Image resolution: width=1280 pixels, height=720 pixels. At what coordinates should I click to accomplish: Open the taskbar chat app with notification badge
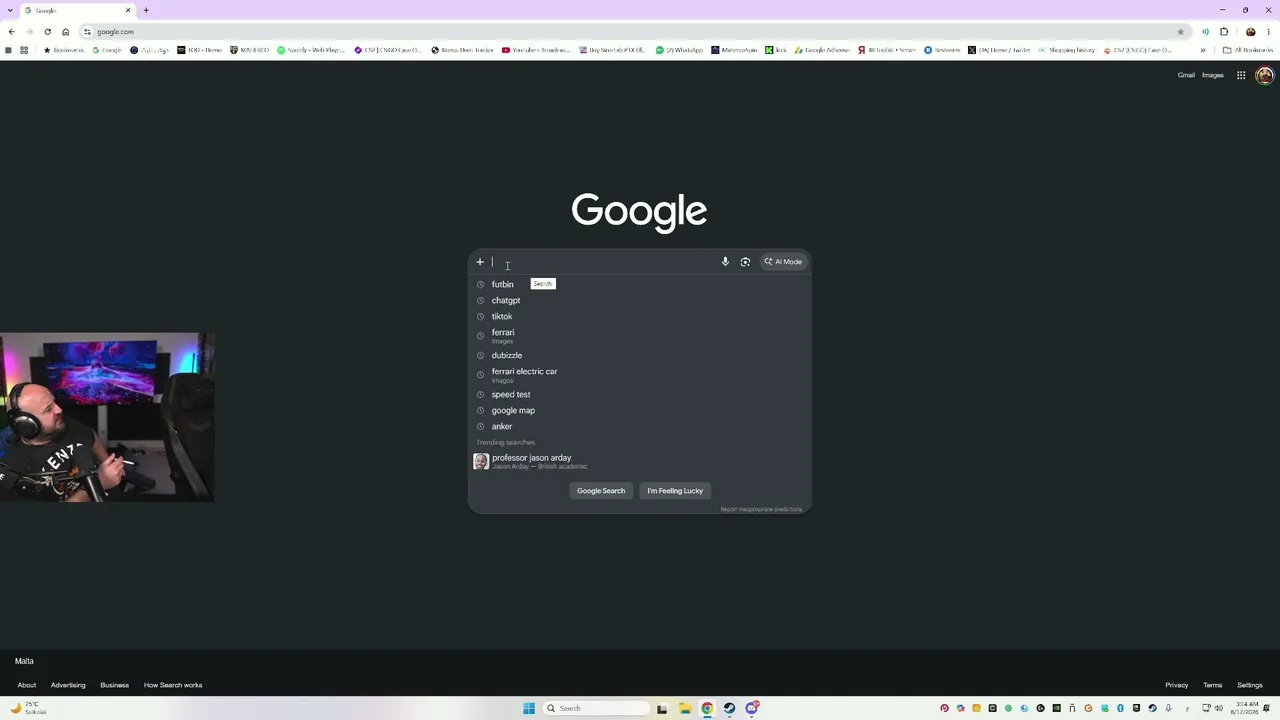click(x=752, y=708)
